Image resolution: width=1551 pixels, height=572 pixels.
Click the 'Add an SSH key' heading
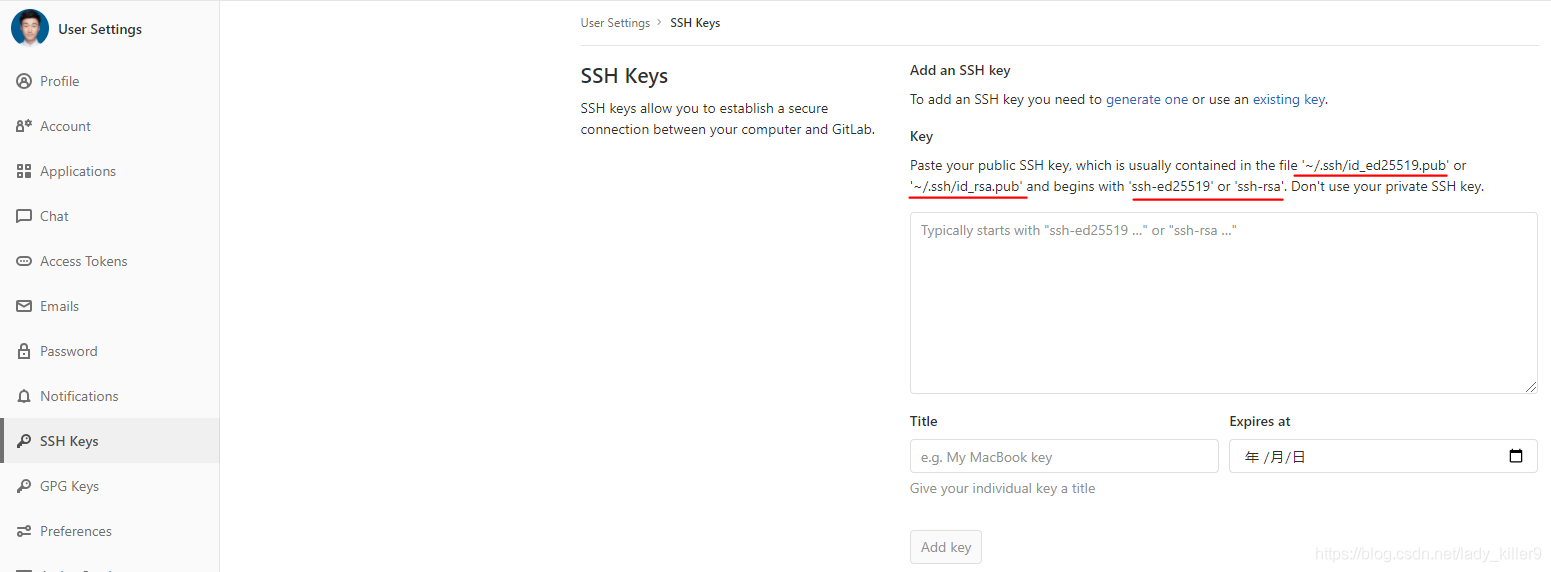(960, 70)
